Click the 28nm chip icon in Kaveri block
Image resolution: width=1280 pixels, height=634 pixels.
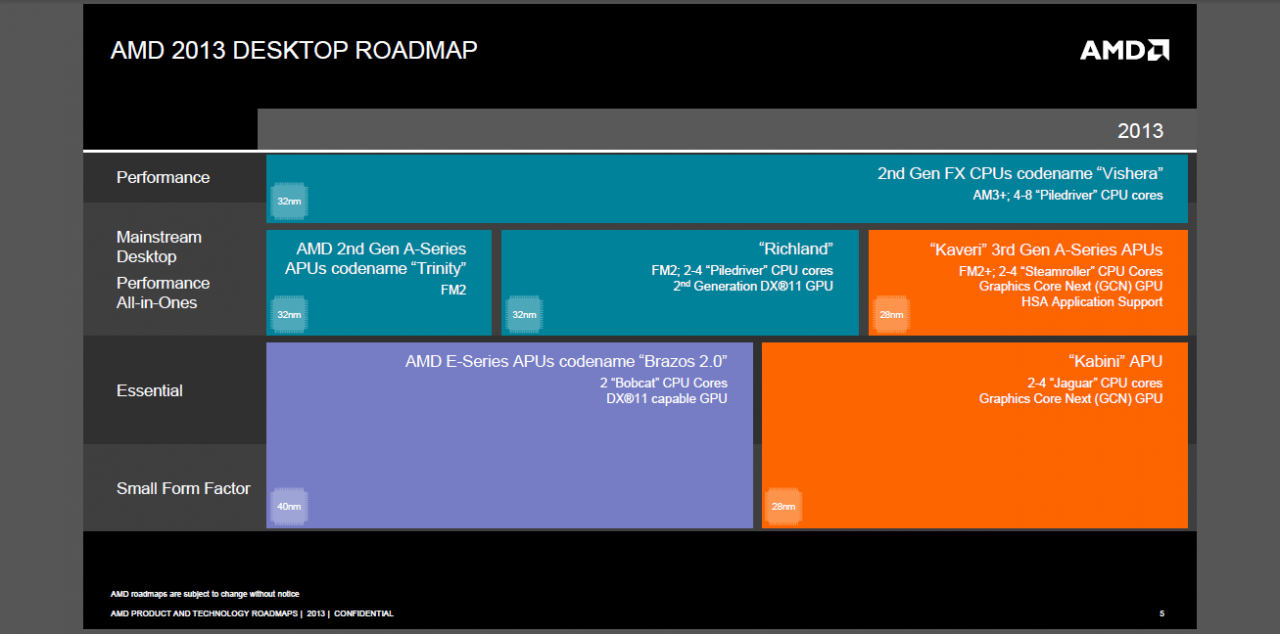pyautogui.click(x=891, y=314)
